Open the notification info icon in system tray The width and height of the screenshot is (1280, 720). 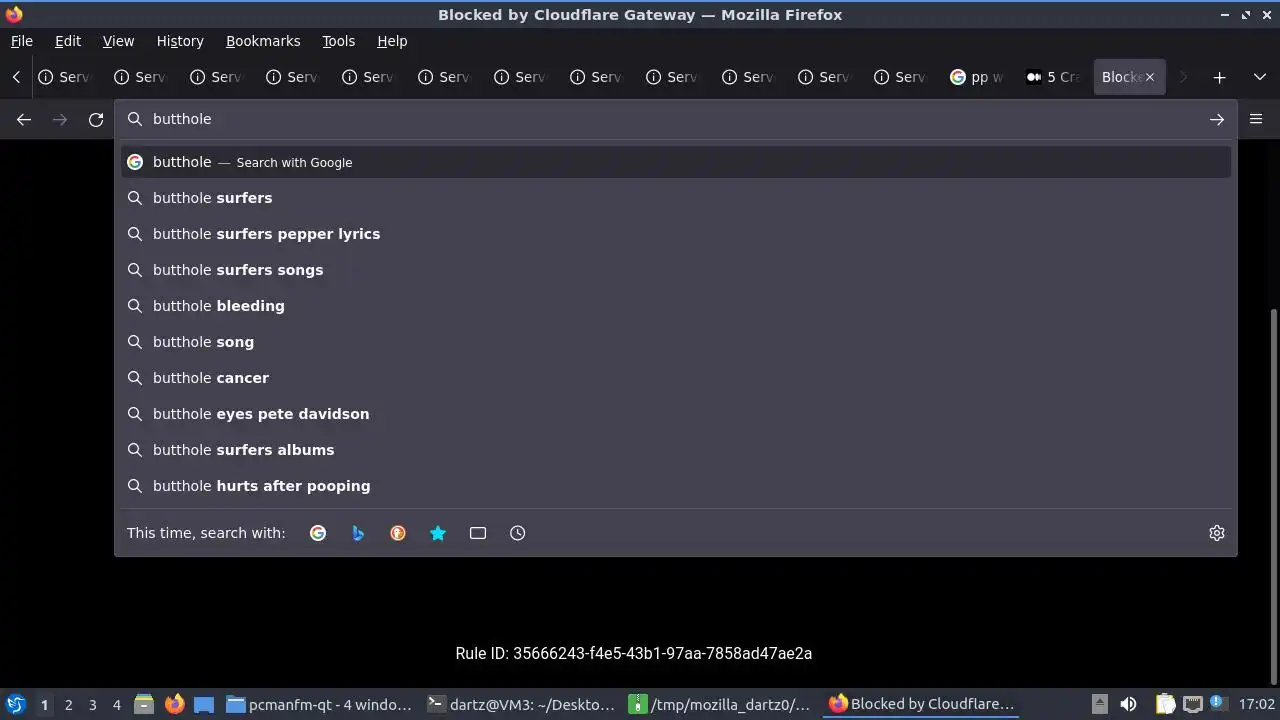(1217, 703)
